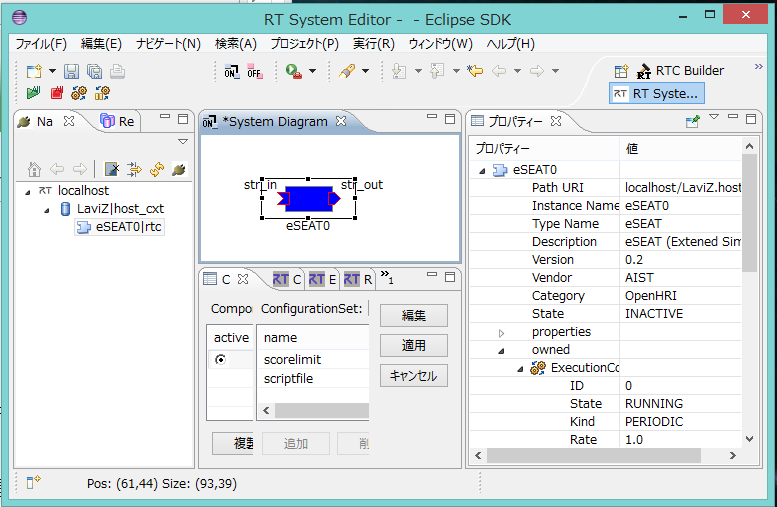Click the blue eSEAT0 component in diagram
This screenshot has width=777, height=507.
coord(308,199)
